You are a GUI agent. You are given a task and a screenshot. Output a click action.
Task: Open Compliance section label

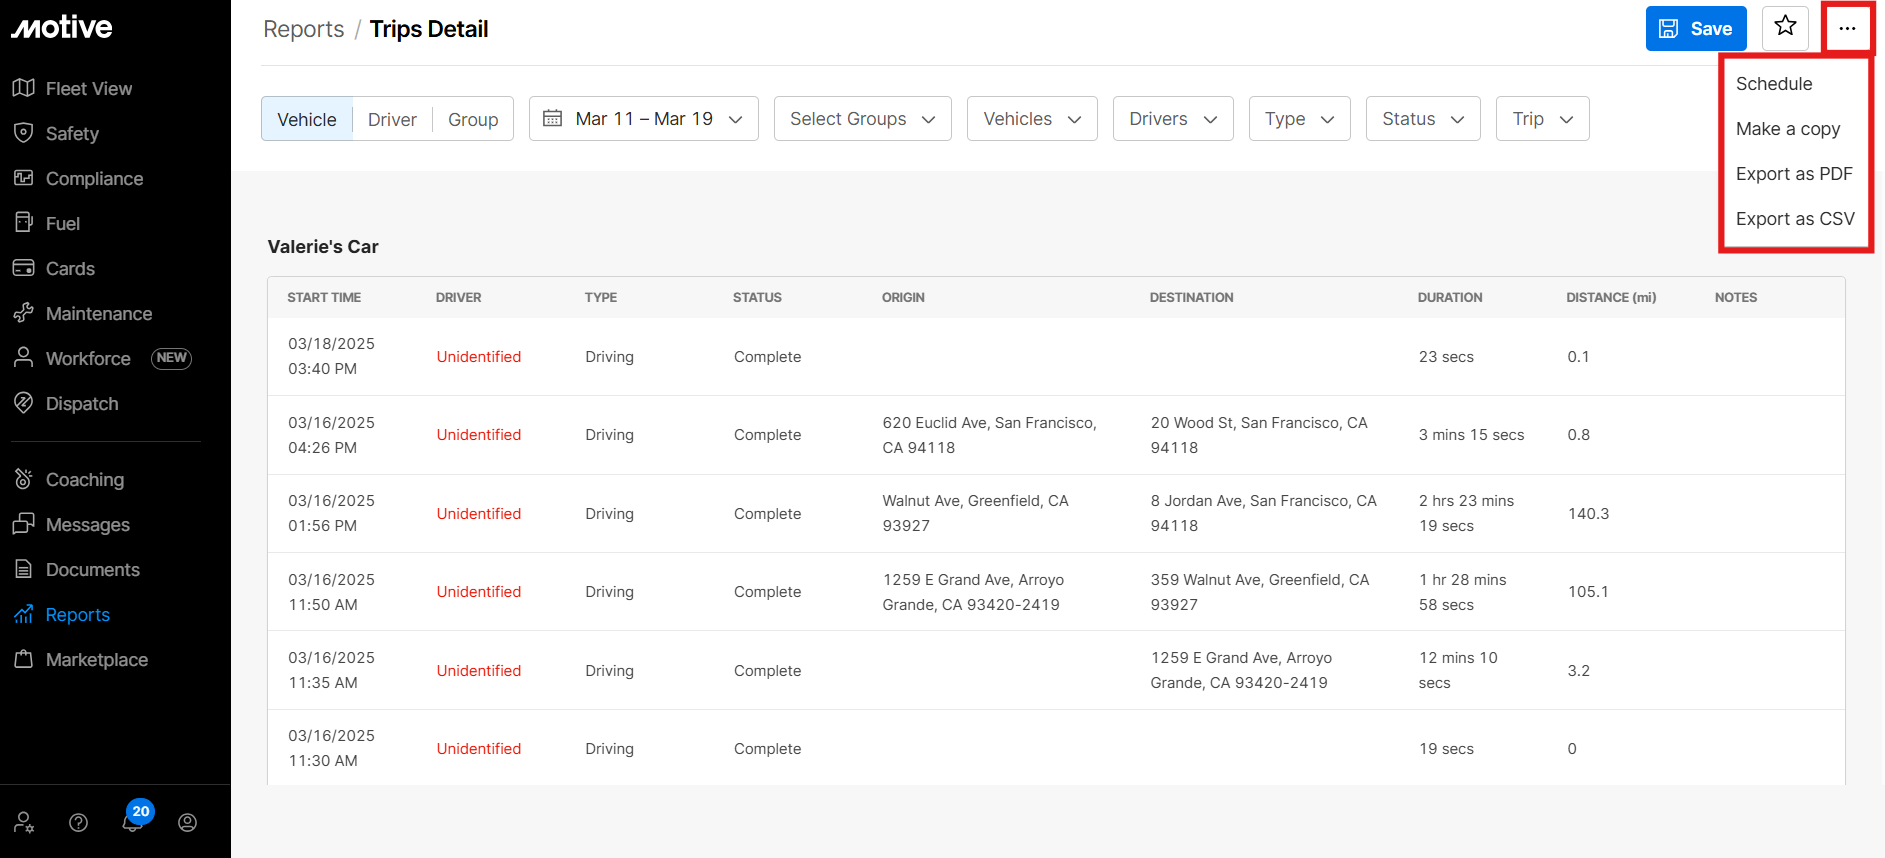95,178
